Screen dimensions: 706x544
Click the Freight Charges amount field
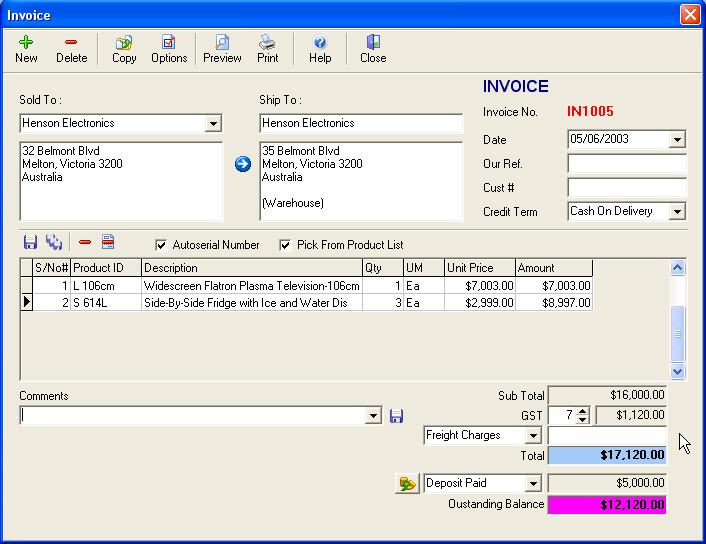click(x=607, y=435)
